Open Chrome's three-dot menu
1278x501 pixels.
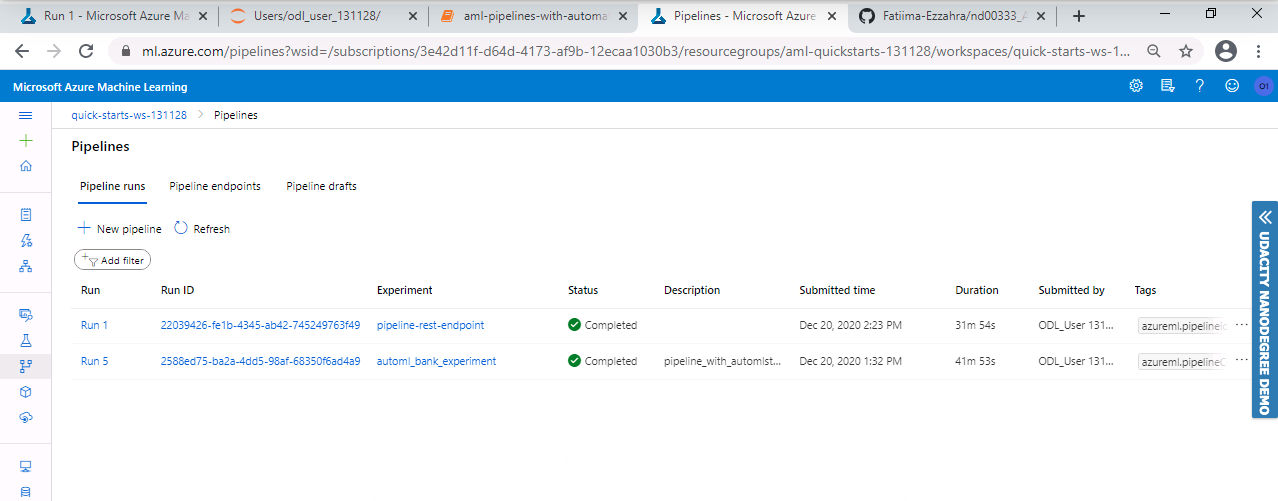[x=1260, y=51]
